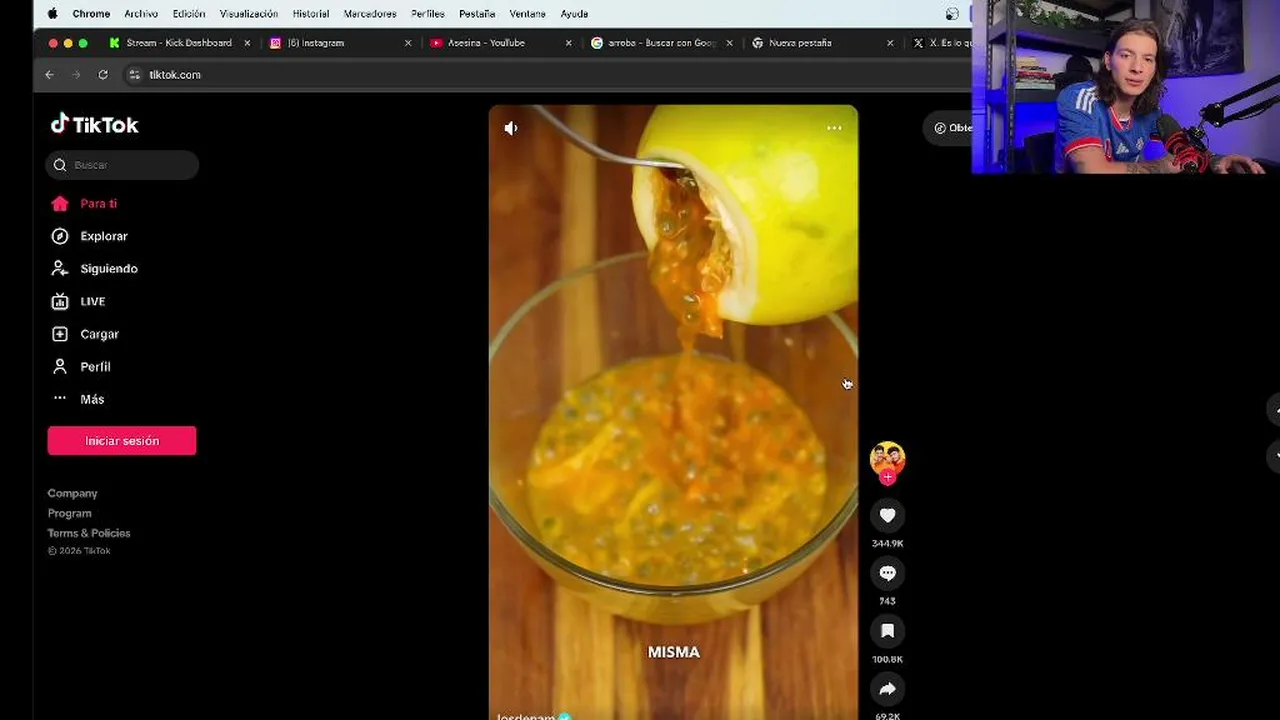Close the Google search tab
The height and width of the screenshot is (720, 1280).
(x=729, y=43)
